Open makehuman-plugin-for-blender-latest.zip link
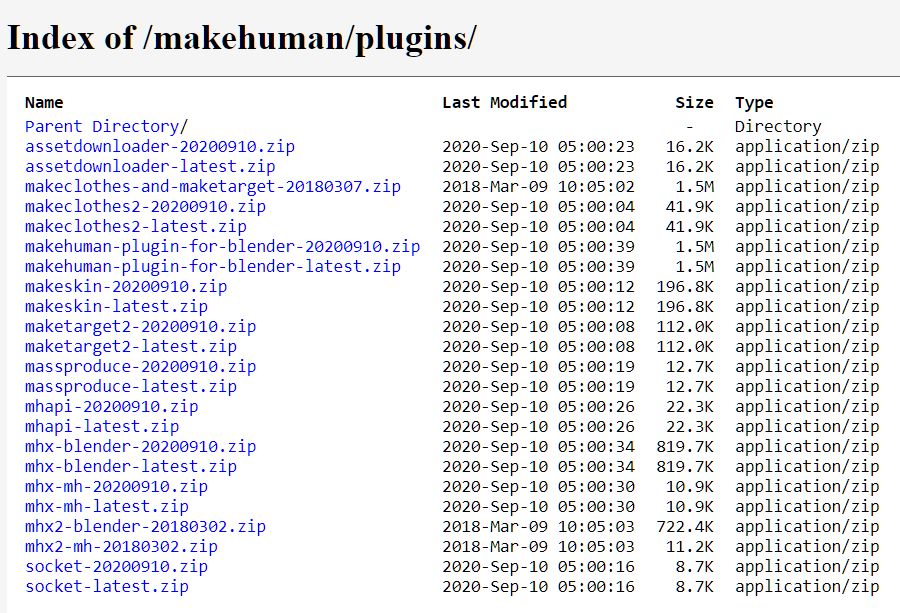The height and width of the screenshot is (613, 900). (x=212, y=267)
